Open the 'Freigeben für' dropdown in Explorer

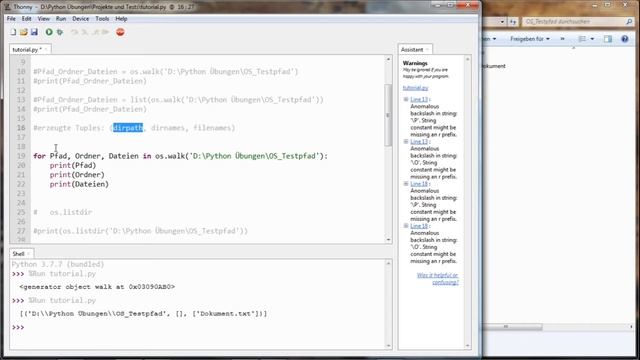click(530, 39)
